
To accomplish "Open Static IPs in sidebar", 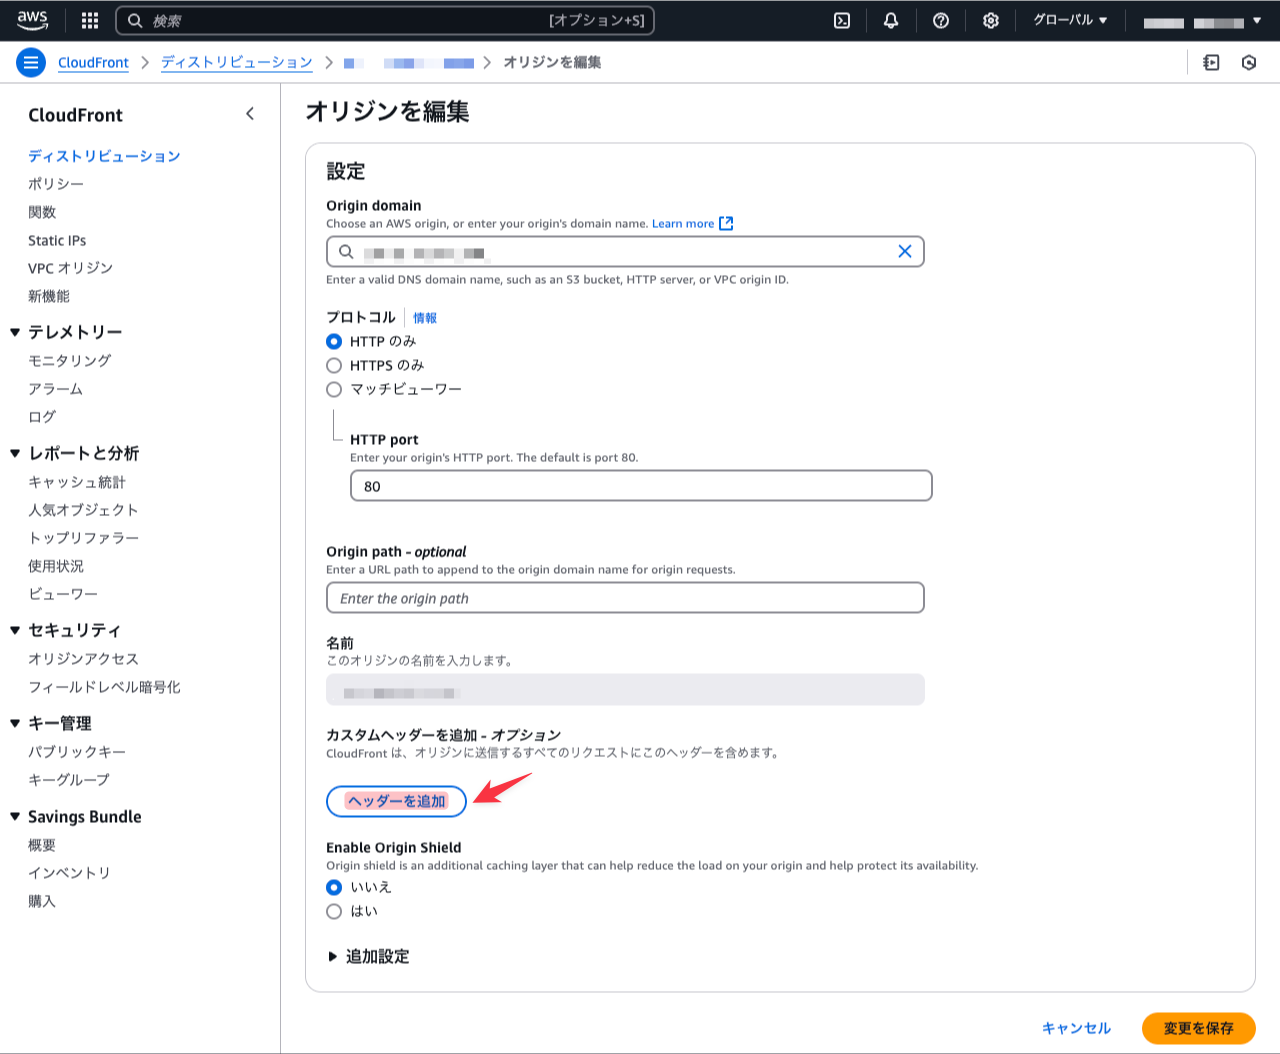I will click(x=57, y=240).
